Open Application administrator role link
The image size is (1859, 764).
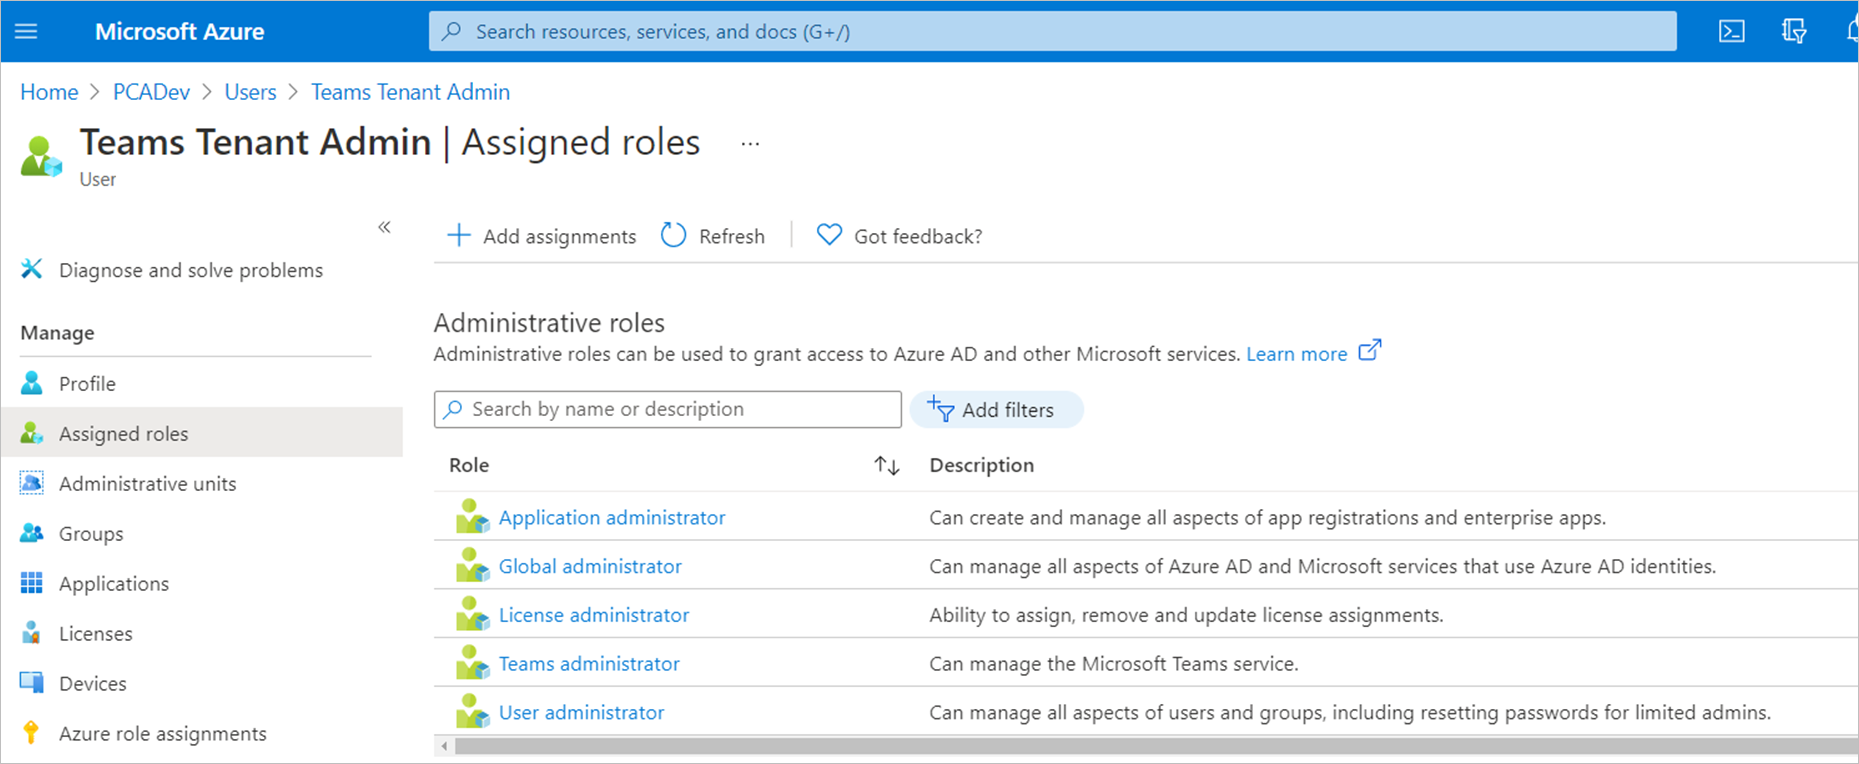click(x=612, y=517)
